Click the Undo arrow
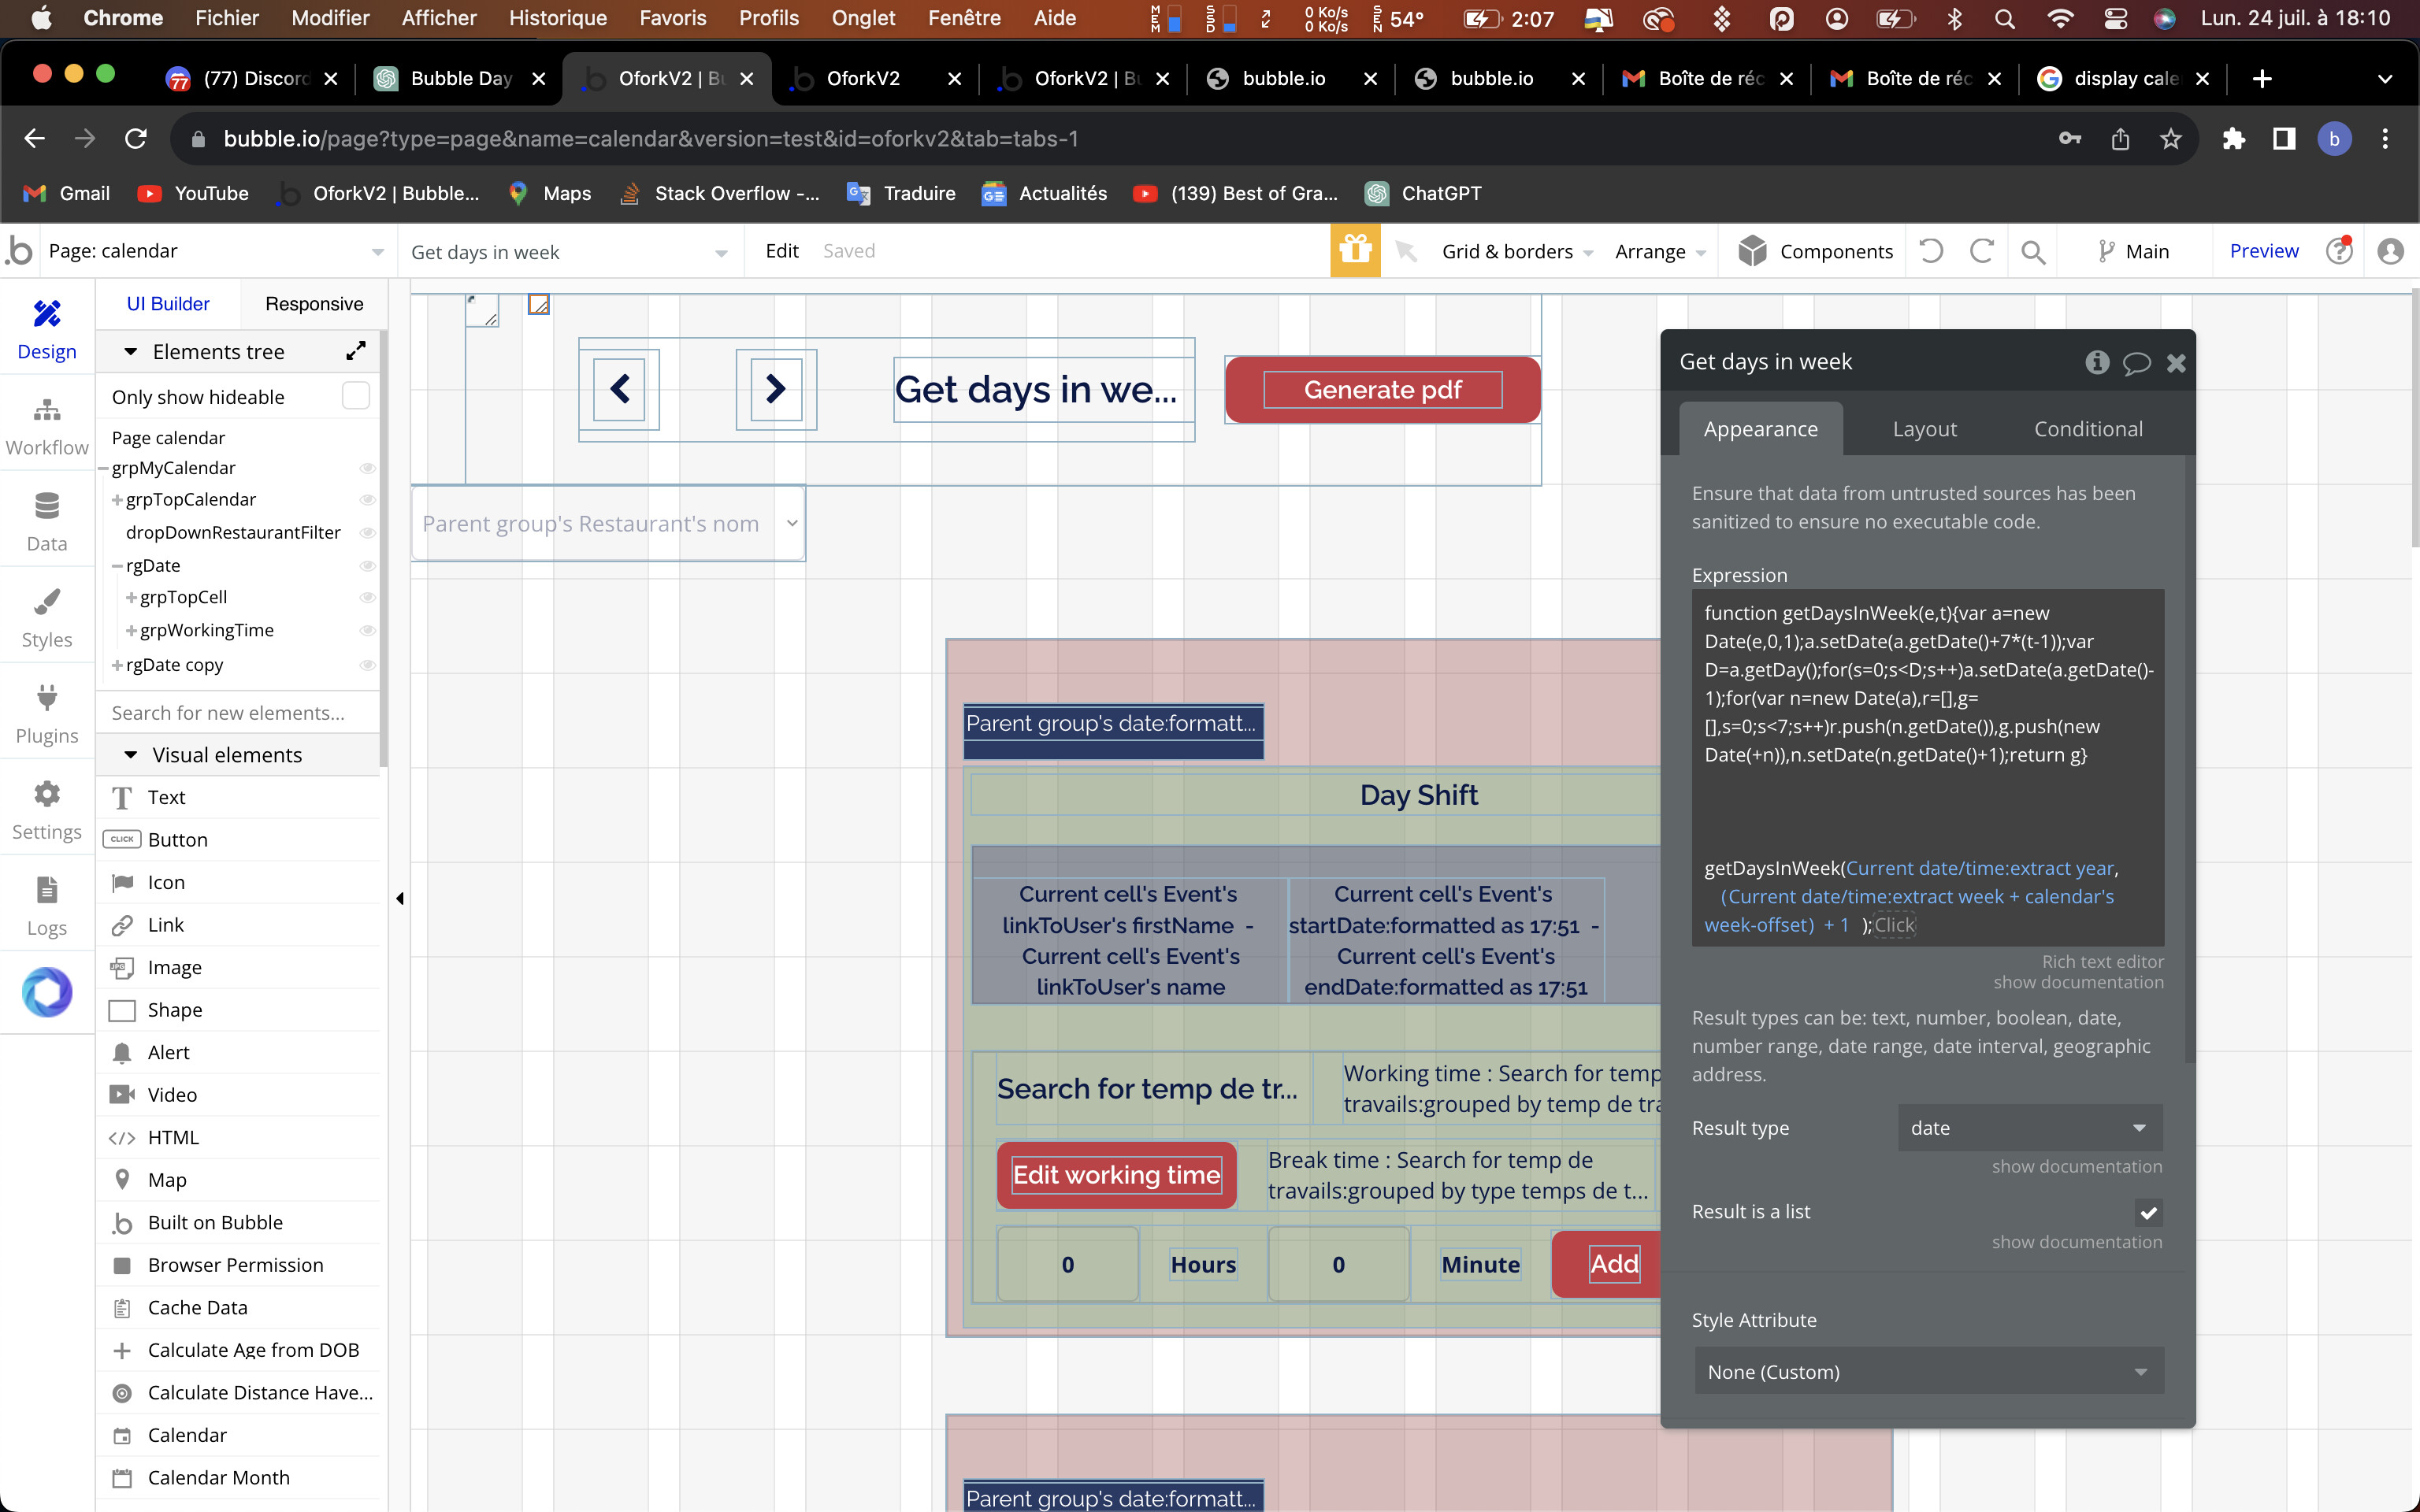This screenshot has height=1512, width=2420. [x=1931, y=251]
